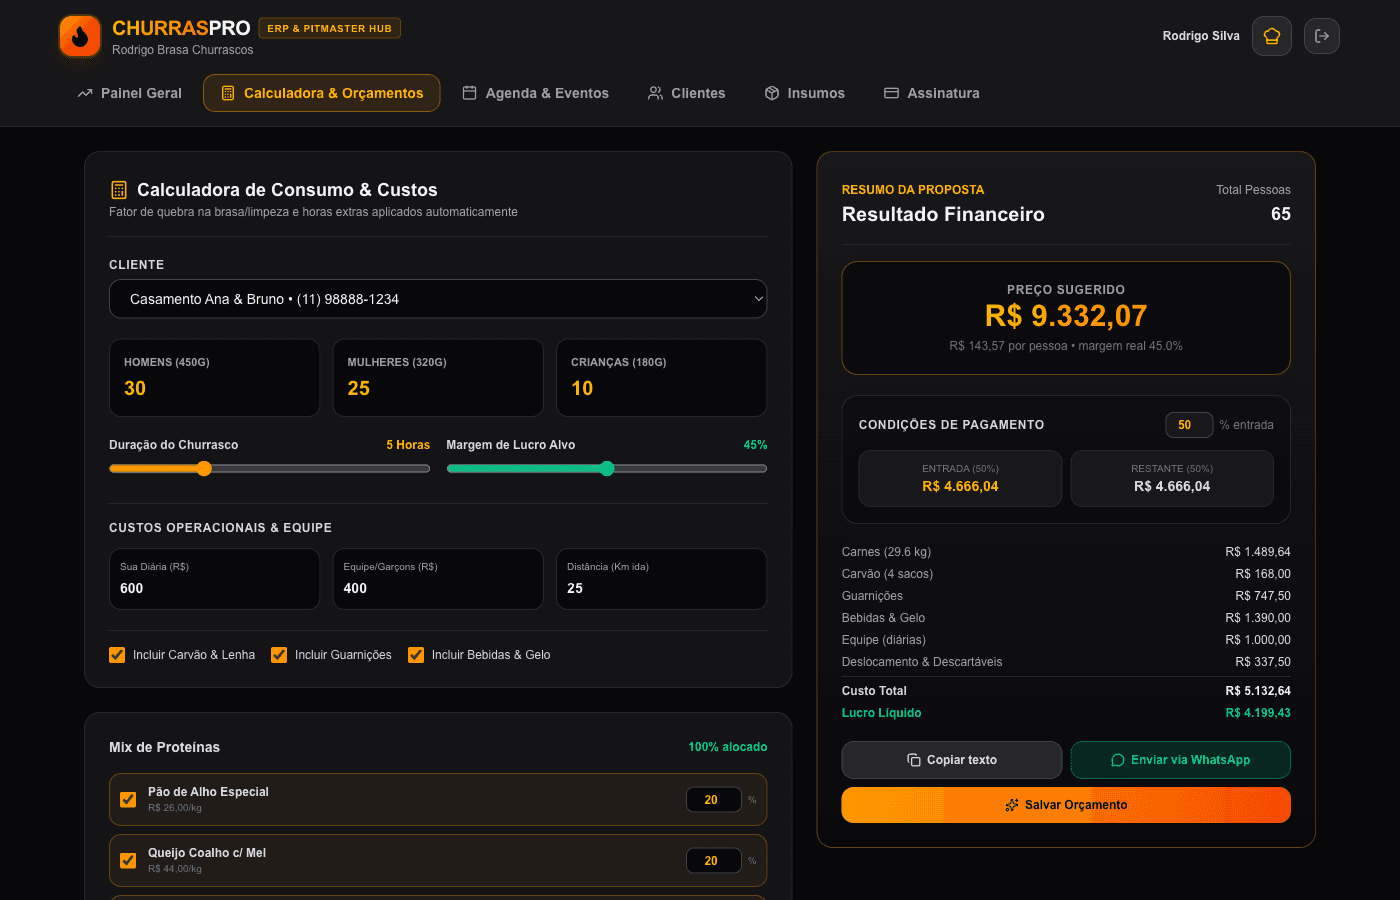Uncheck Queijo Coalho c/ Mel protein
Viewport: 1400px width, 900px height.
pos(128,860)
